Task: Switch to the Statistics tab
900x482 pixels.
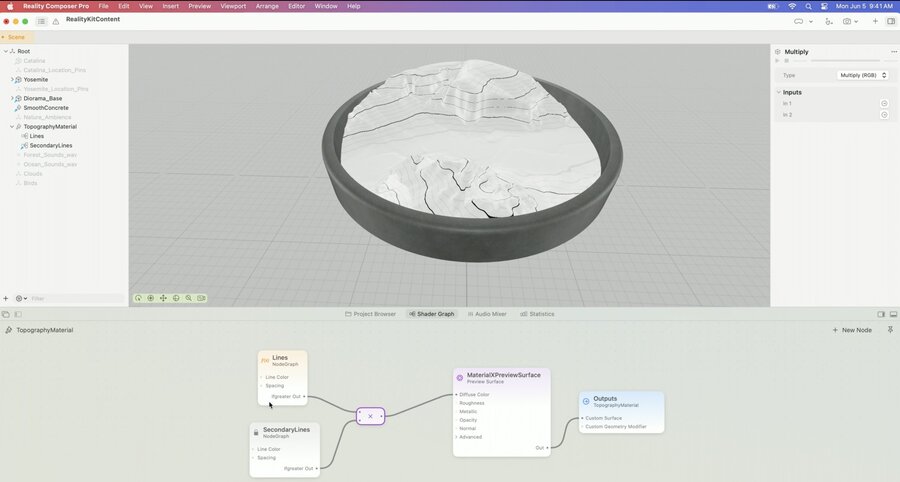Action: click(537, 314)
